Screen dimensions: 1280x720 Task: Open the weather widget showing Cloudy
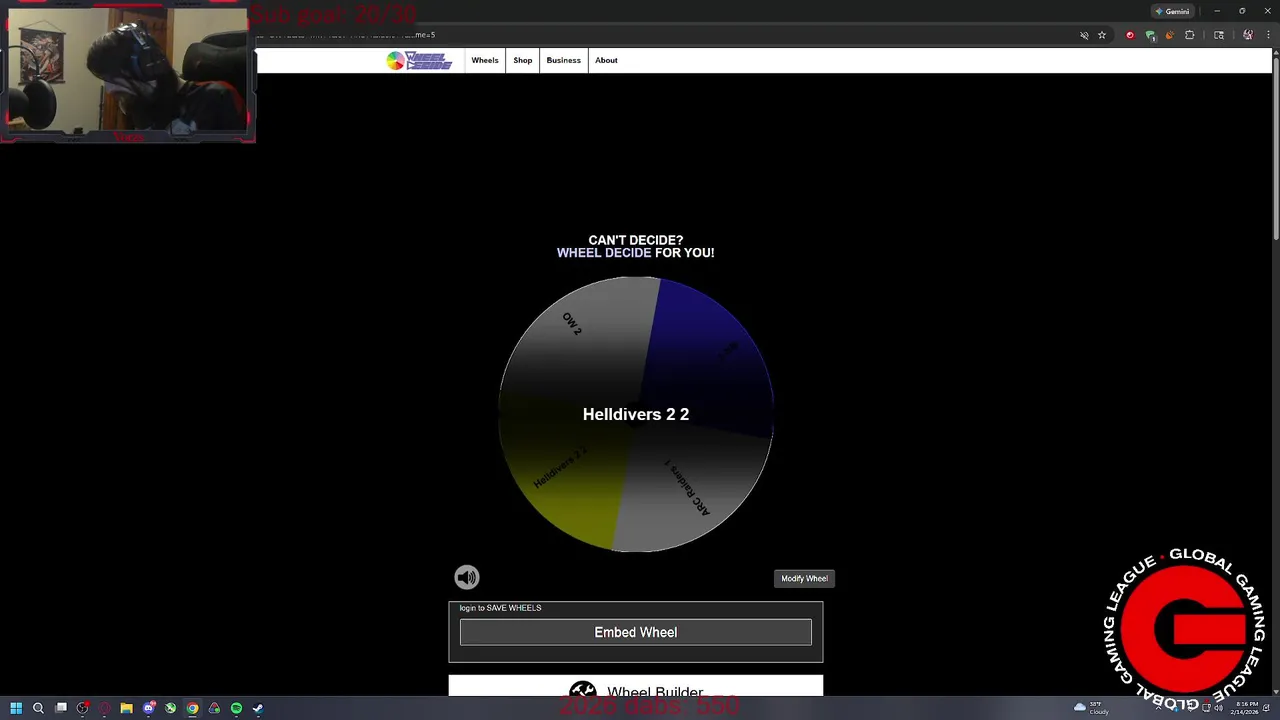1091,708
